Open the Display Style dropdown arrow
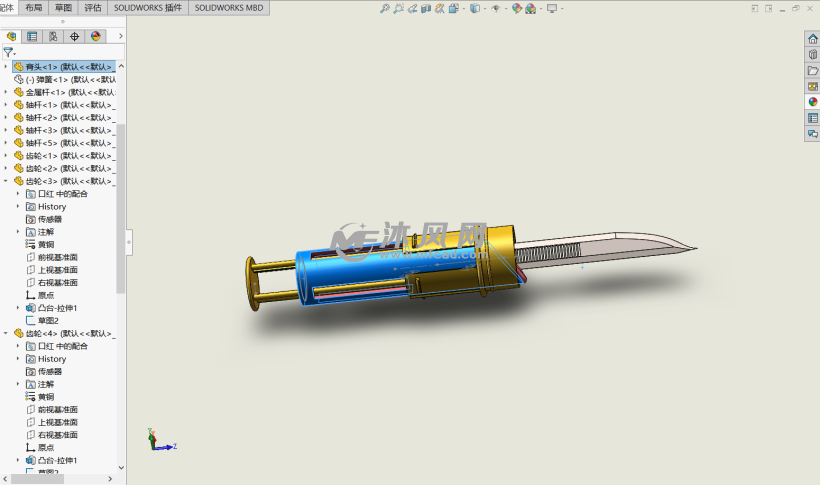This screenshot has width=820, height=485. [483, 8]
